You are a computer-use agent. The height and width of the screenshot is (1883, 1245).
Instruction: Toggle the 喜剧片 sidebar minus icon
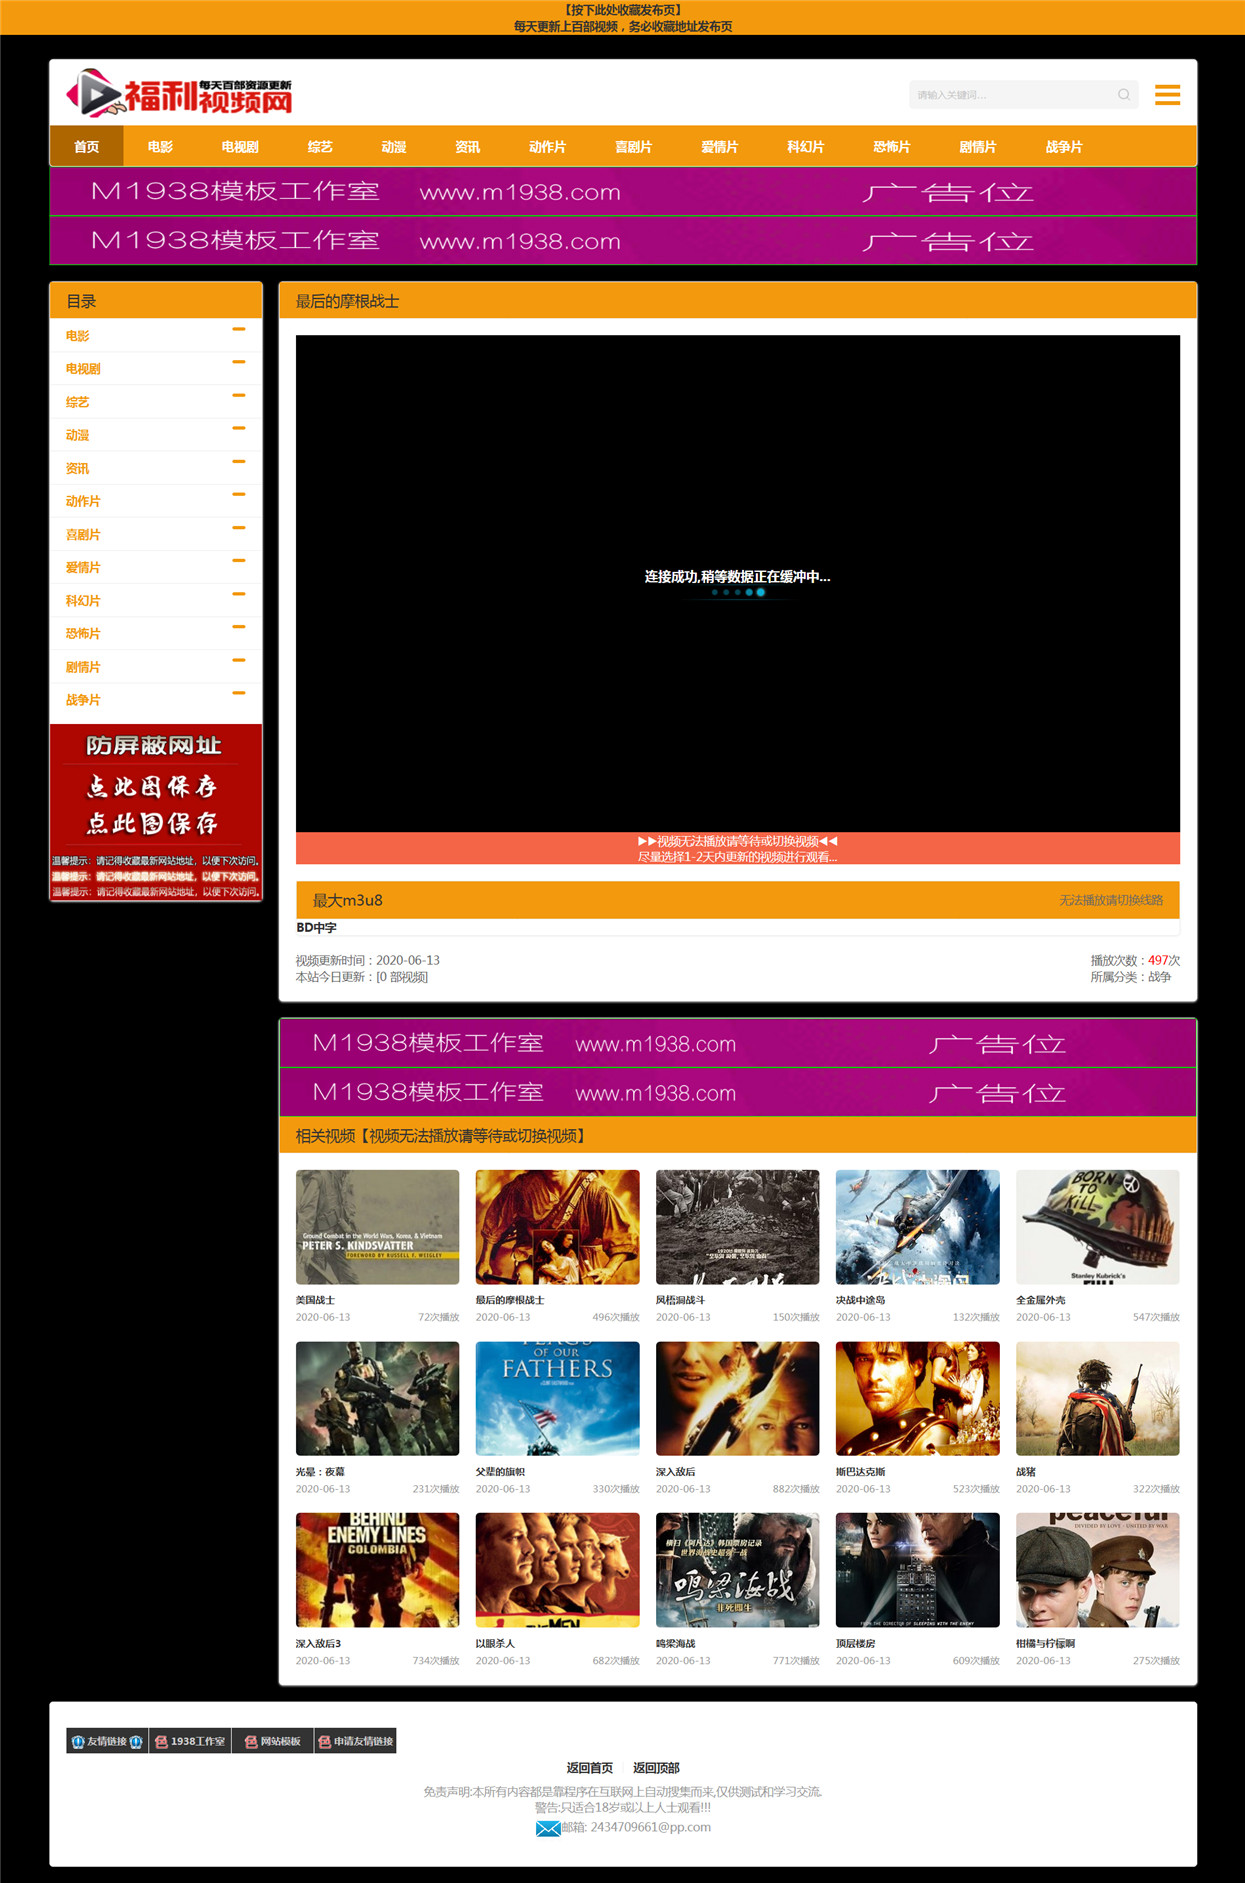238,528
